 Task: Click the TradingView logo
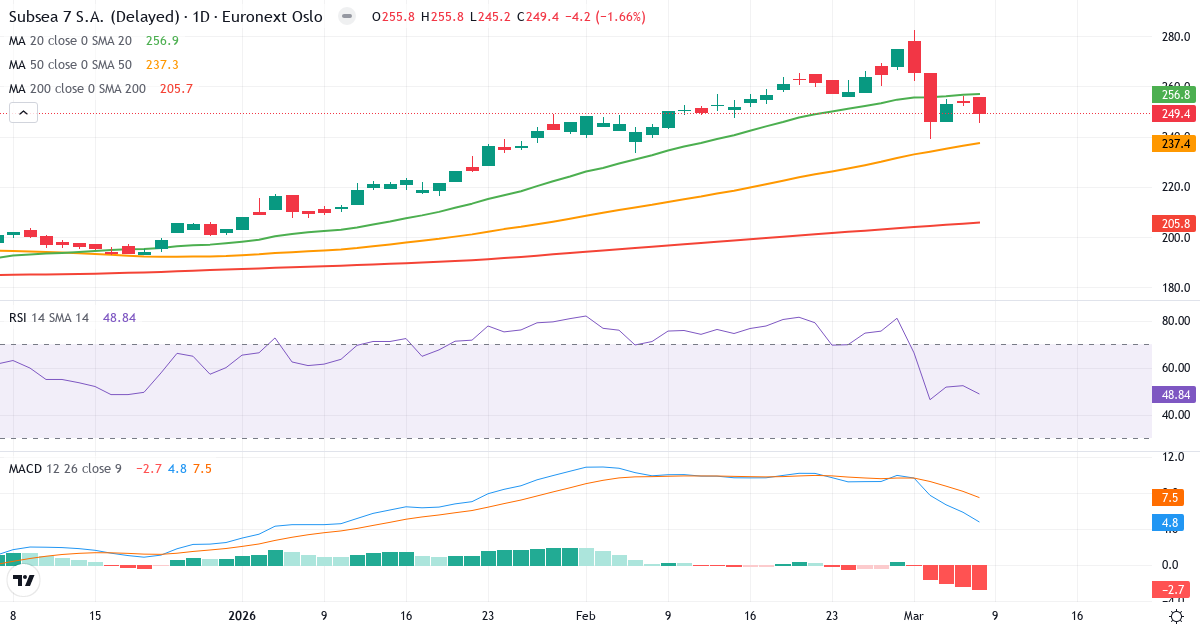coord(24,580)
